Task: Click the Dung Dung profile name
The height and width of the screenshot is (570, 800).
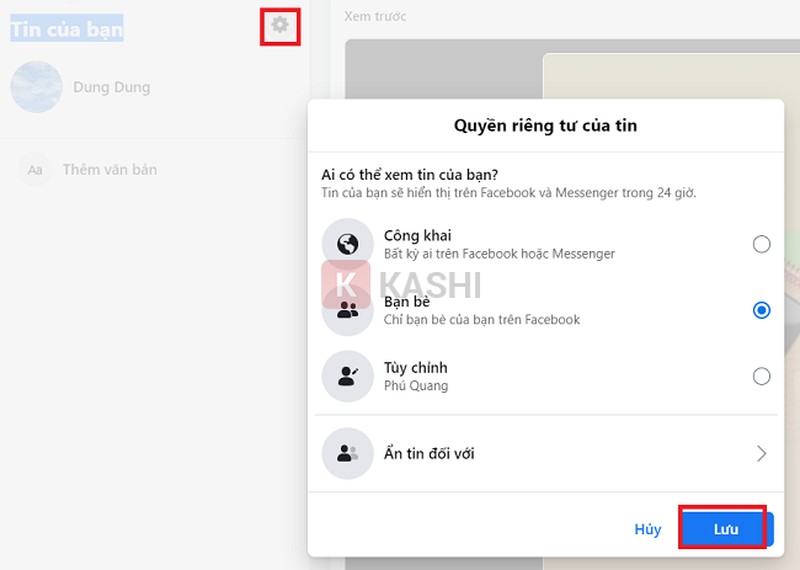Action: pyautogui.click(x=112, y=87)
